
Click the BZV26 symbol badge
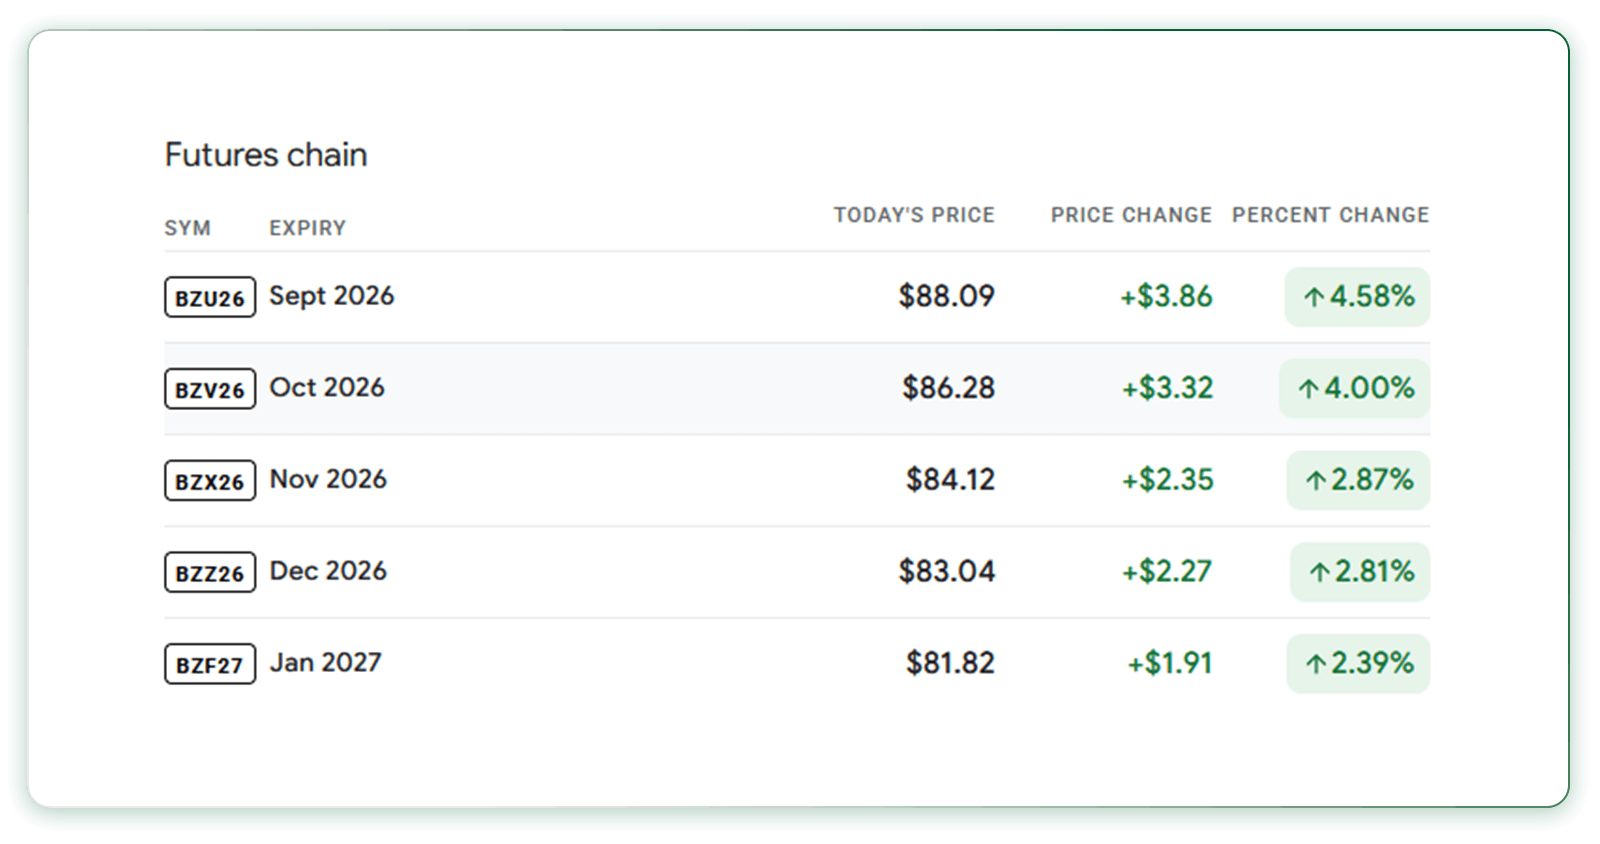210,389
